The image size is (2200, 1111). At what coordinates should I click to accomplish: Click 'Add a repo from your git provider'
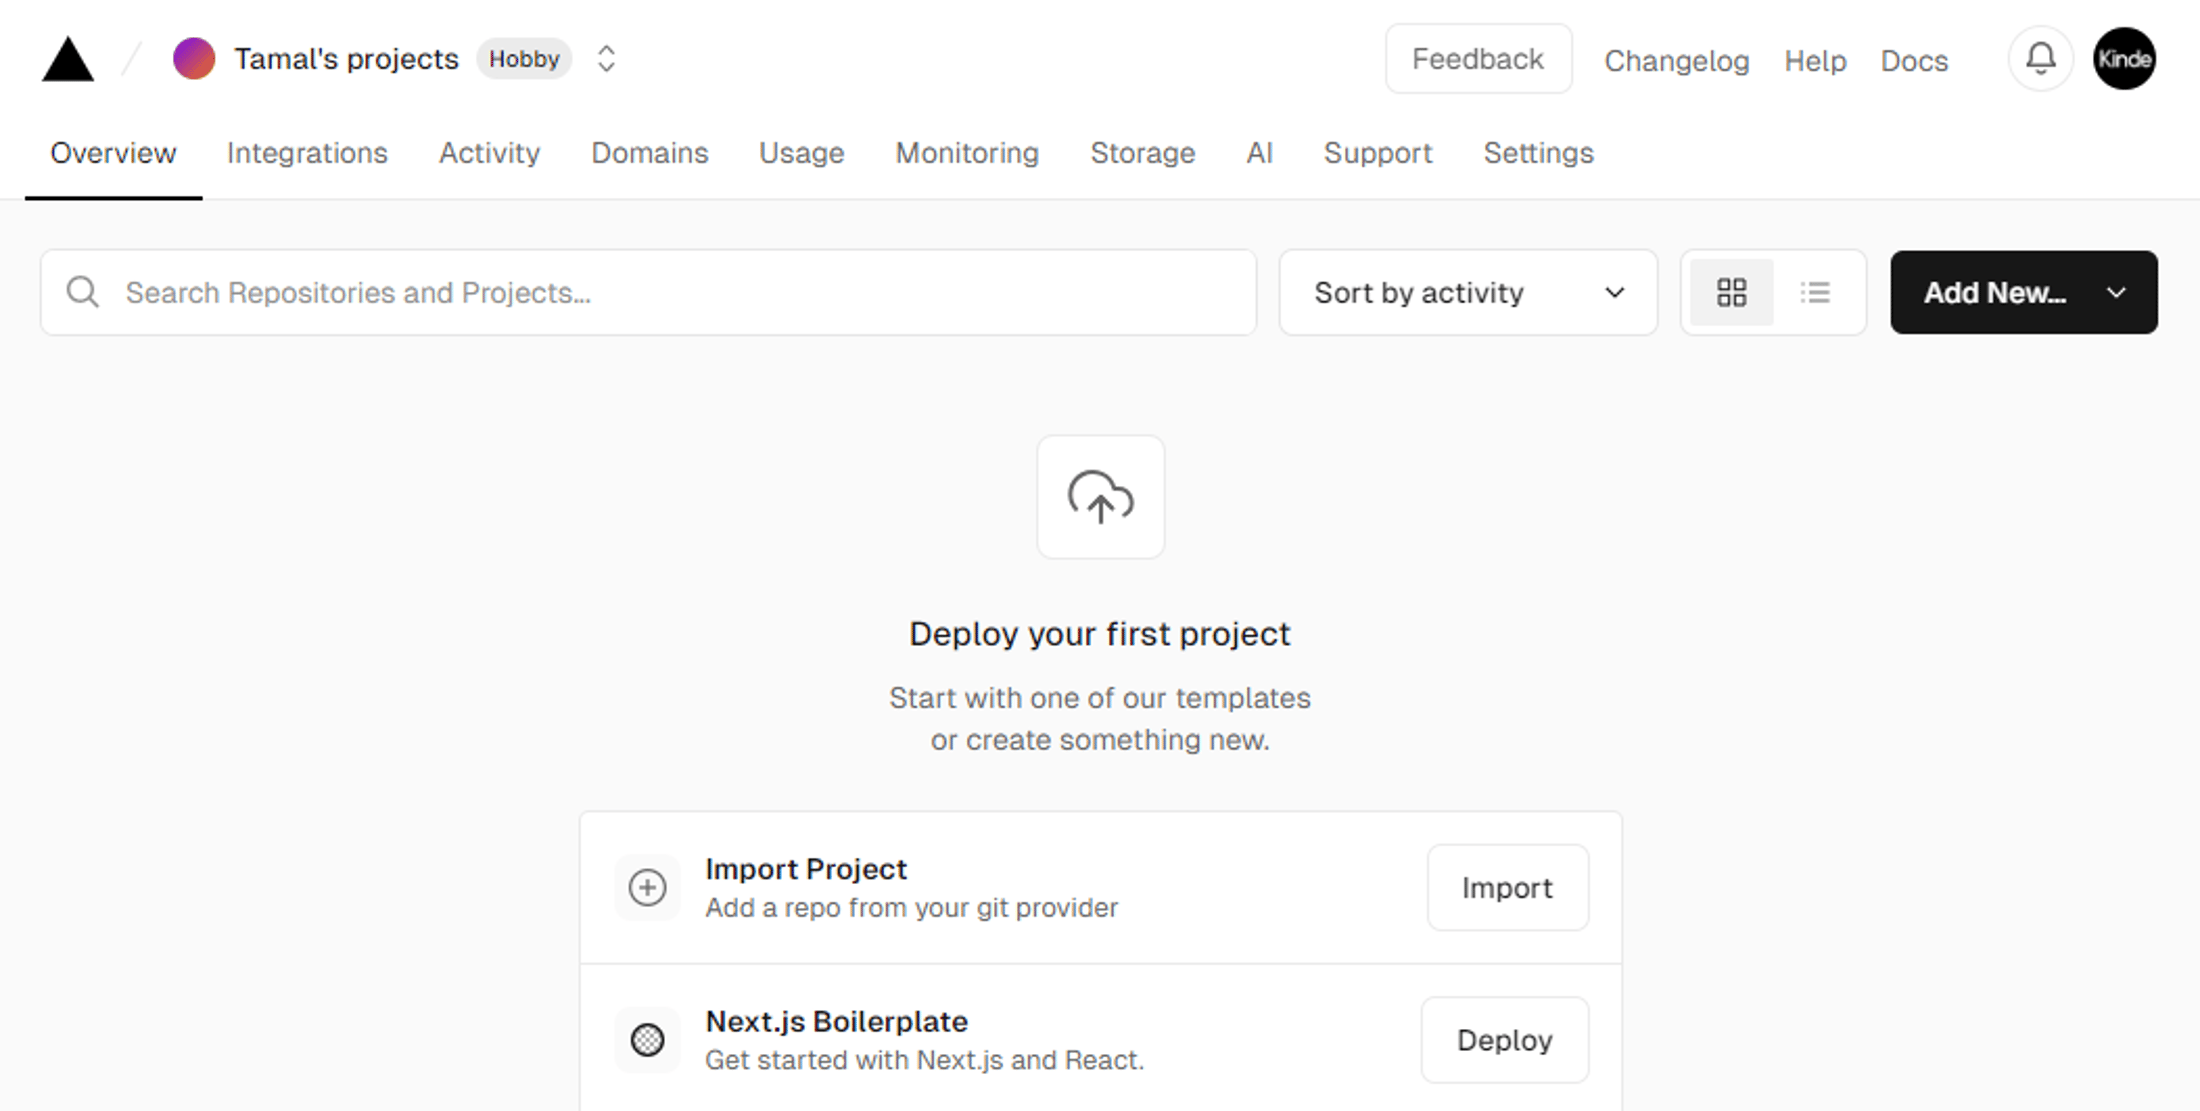point(911,908)
